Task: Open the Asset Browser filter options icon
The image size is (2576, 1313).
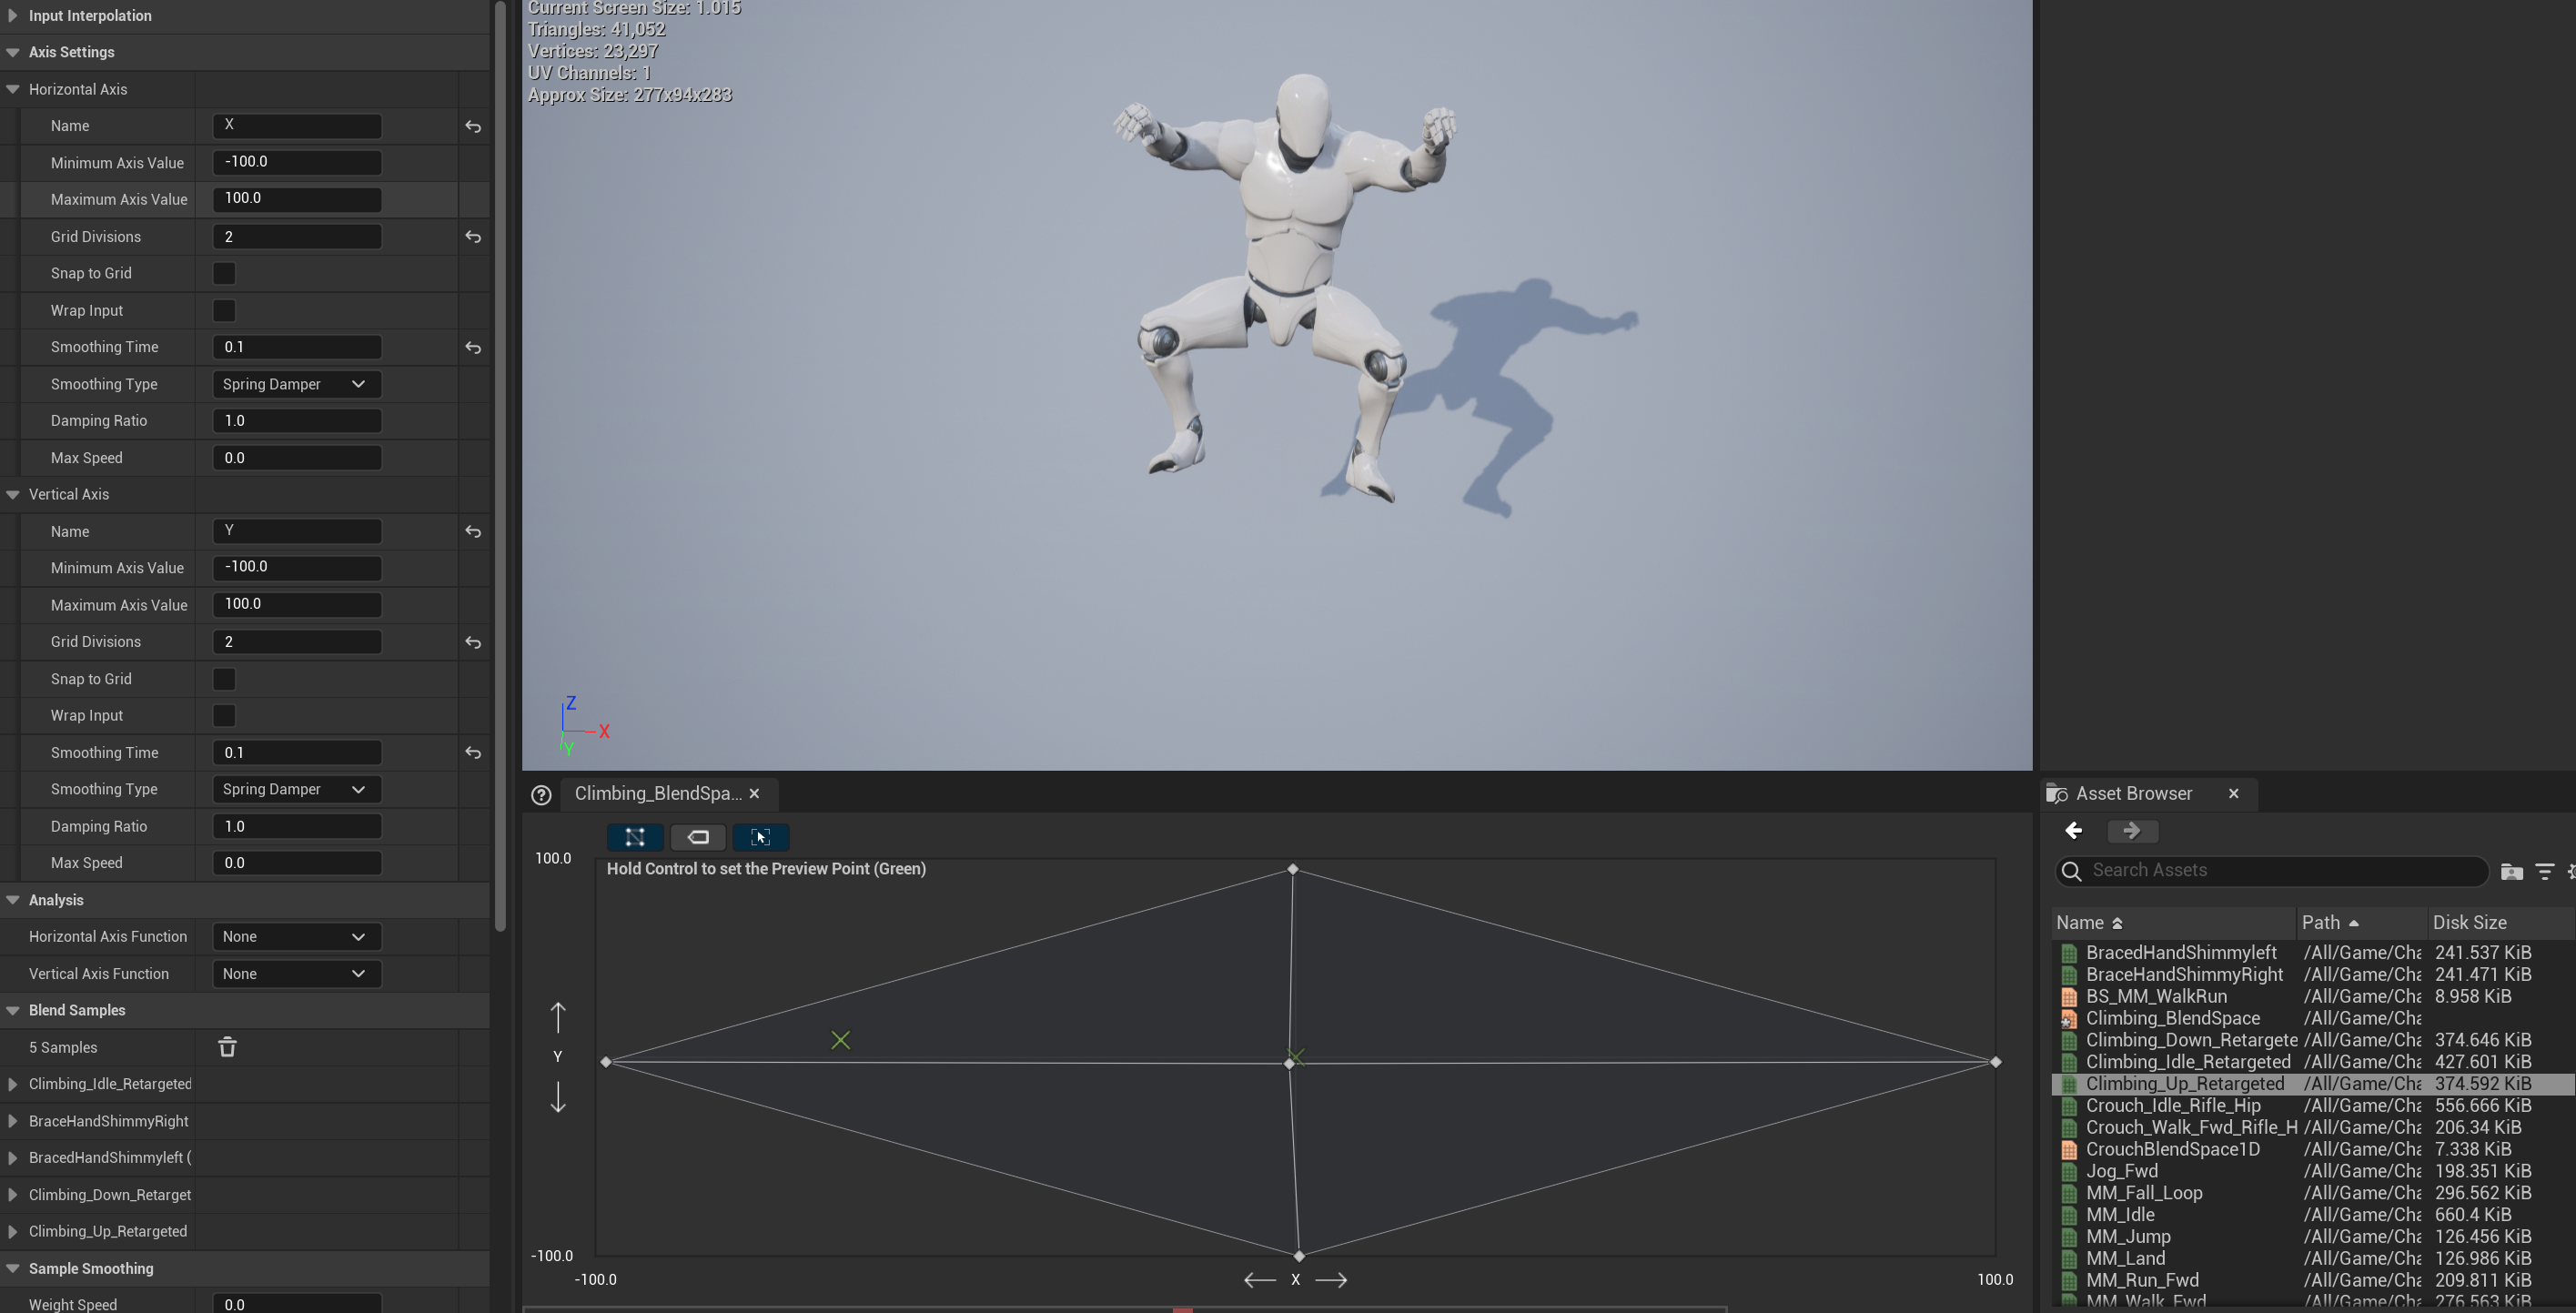Action: pyautogui.click(x=2545, y=872)
